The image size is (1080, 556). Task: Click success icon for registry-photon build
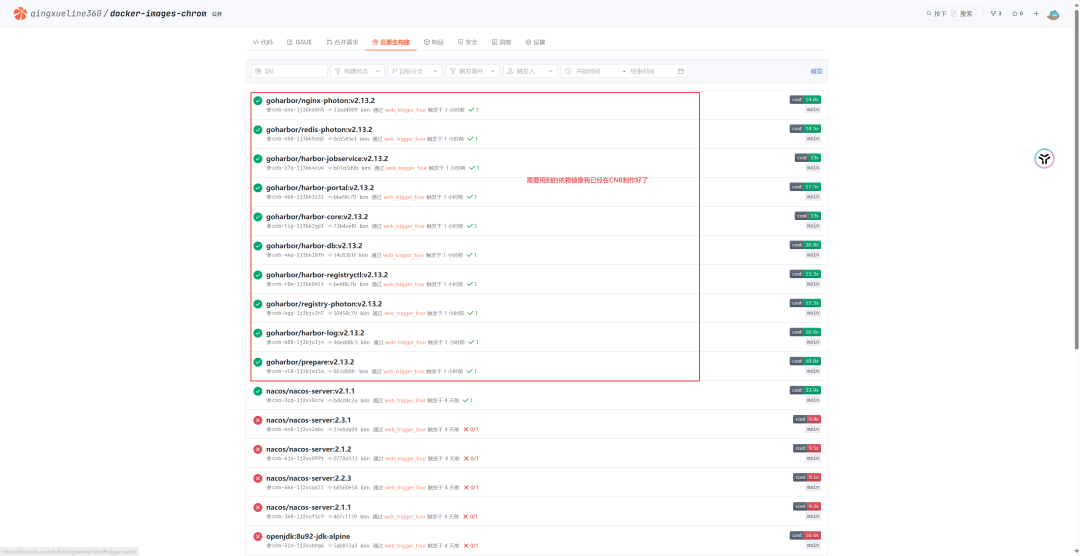tap(258, 304)
